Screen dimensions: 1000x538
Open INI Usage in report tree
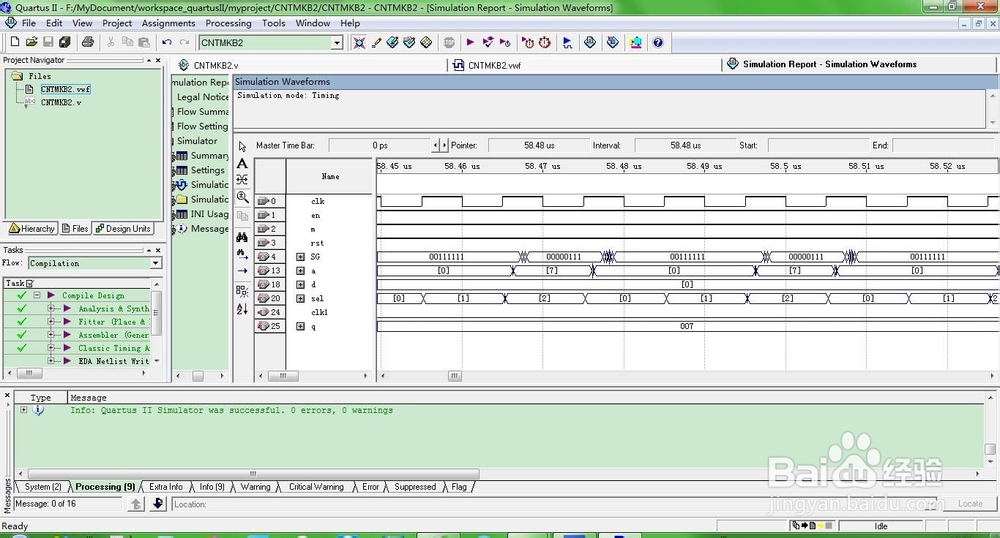pos(209,214)
